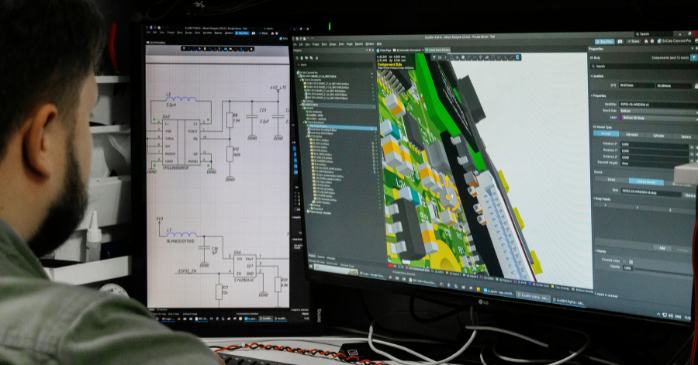Click Add button under Snap Points
698x365 pixels.
tap(662, 248)
